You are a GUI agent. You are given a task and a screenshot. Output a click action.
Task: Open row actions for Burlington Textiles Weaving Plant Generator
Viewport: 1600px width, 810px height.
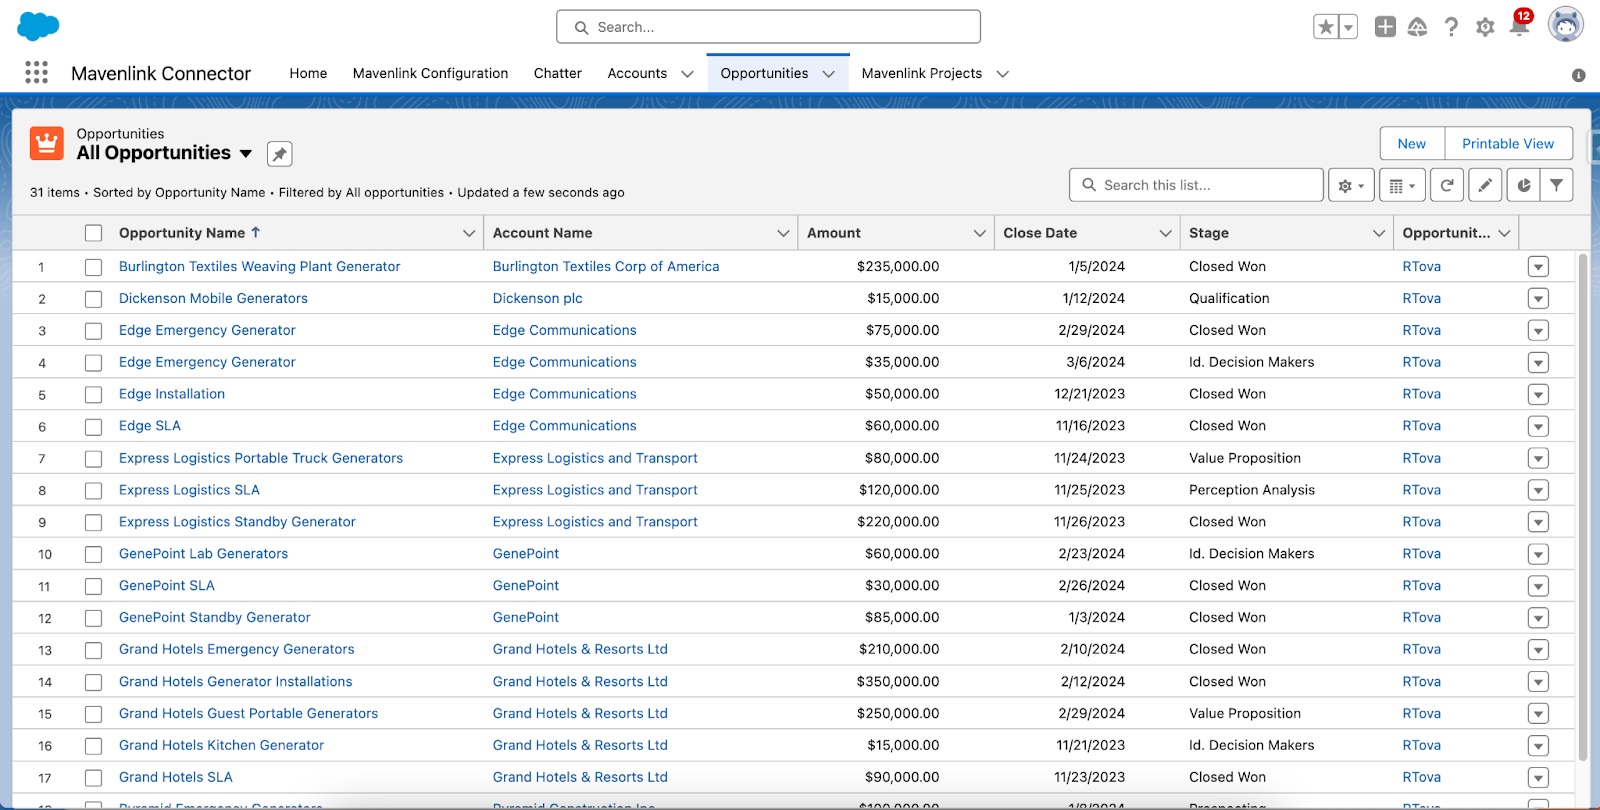[1538, 267]
